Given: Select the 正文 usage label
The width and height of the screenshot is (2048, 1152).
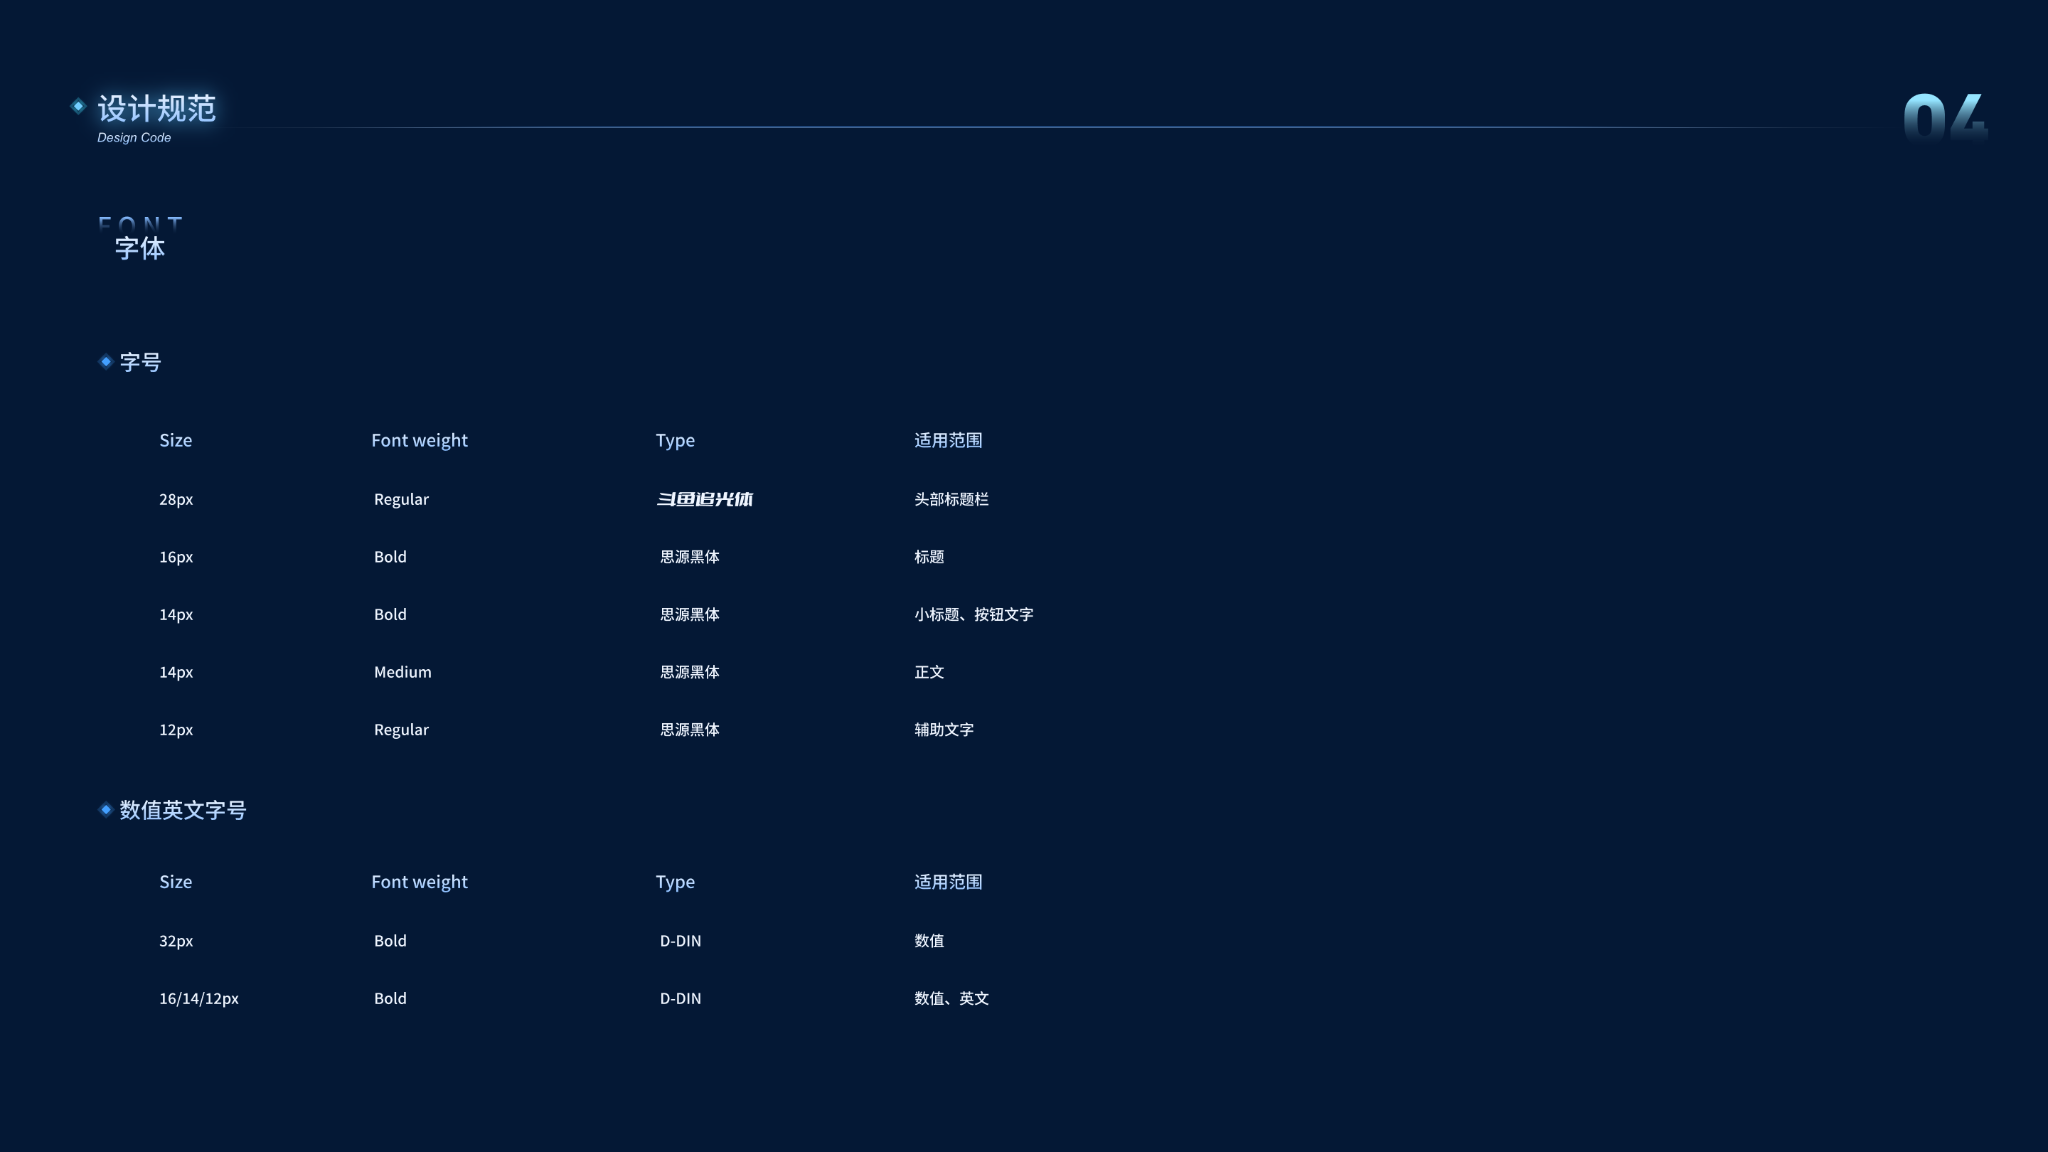Looking at the screenshot, I should pos(929,672).
